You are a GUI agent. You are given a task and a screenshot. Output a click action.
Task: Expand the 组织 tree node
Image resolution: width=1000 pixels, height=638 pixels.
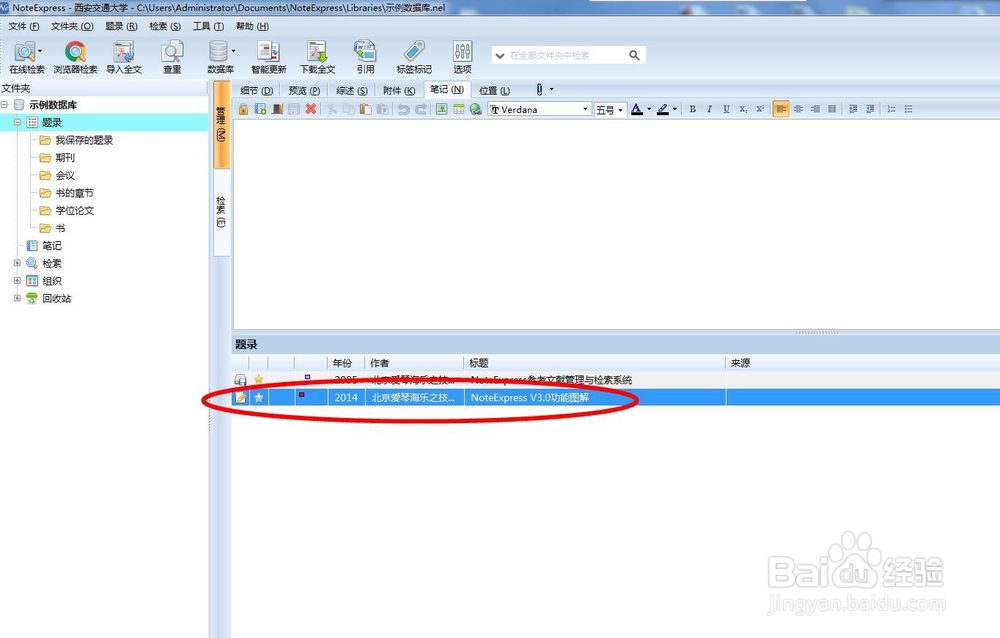[x=17, y=281]
